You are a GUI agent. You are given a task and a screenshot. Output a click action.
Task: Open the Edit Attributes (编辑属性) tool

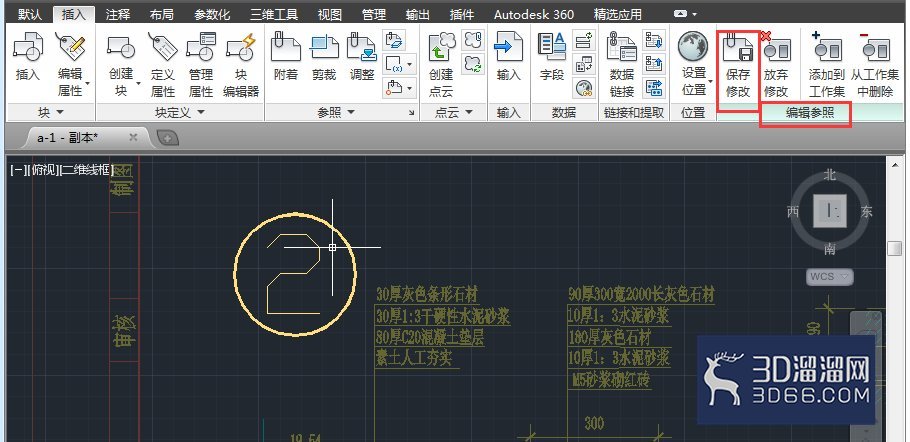70,64
